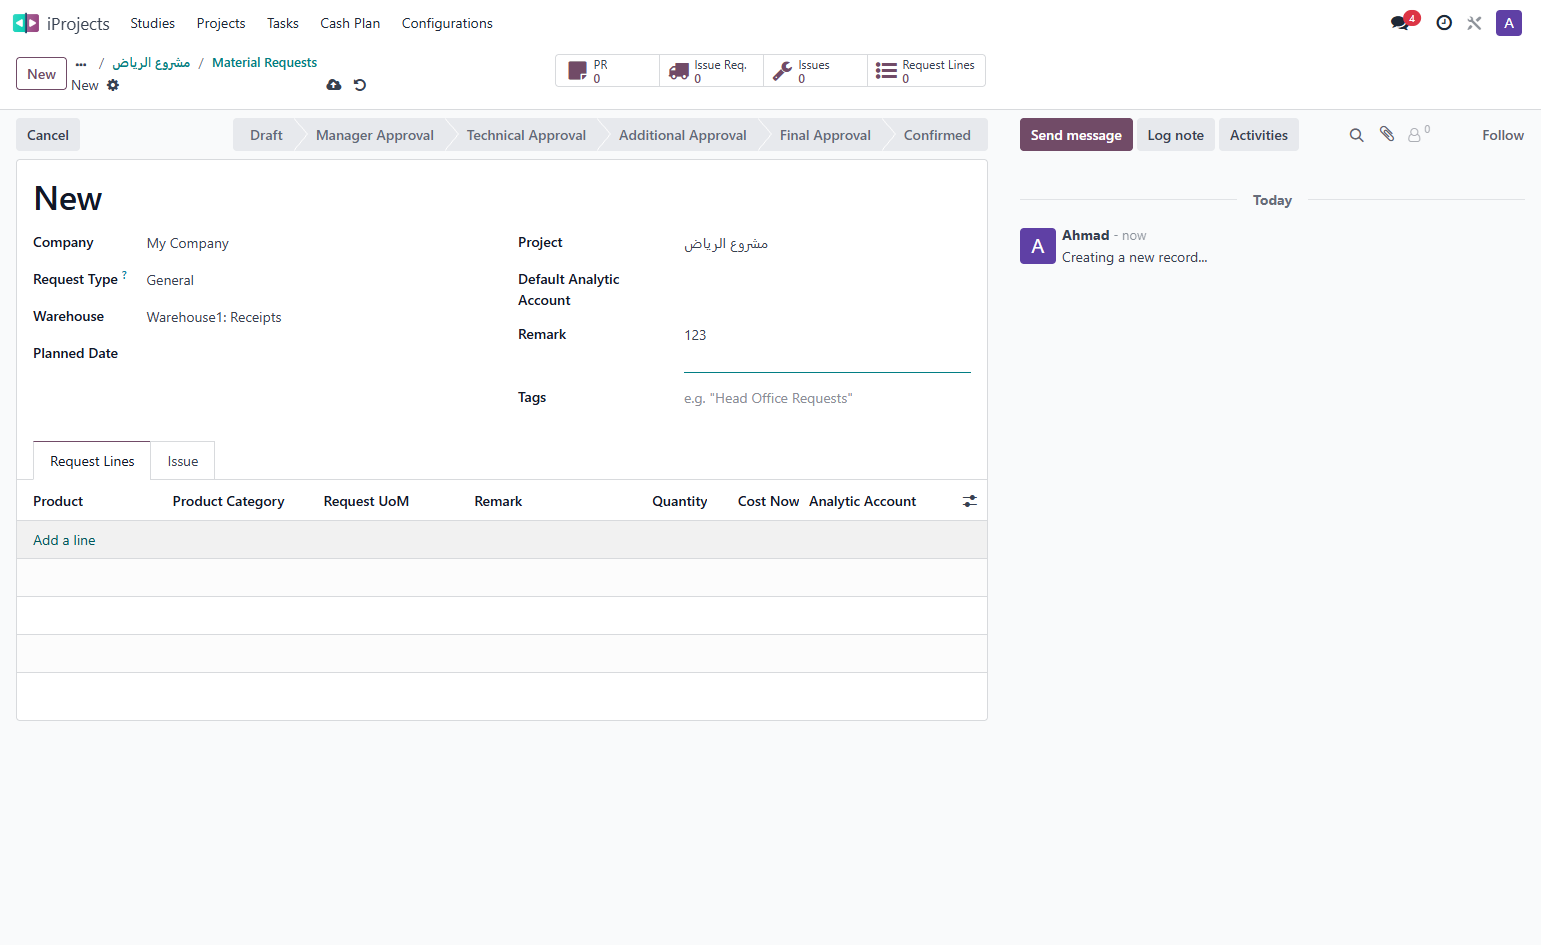Open the Cash Plan menu
1541x945 pixels.
click(x=350, y=23)
